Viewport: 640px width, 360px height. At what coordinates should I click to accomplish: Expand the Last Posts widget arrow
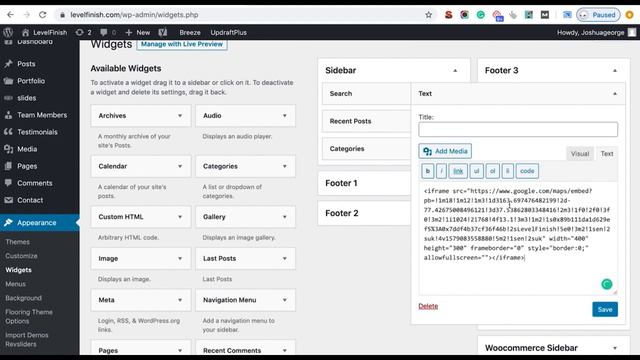coord(284,259)
